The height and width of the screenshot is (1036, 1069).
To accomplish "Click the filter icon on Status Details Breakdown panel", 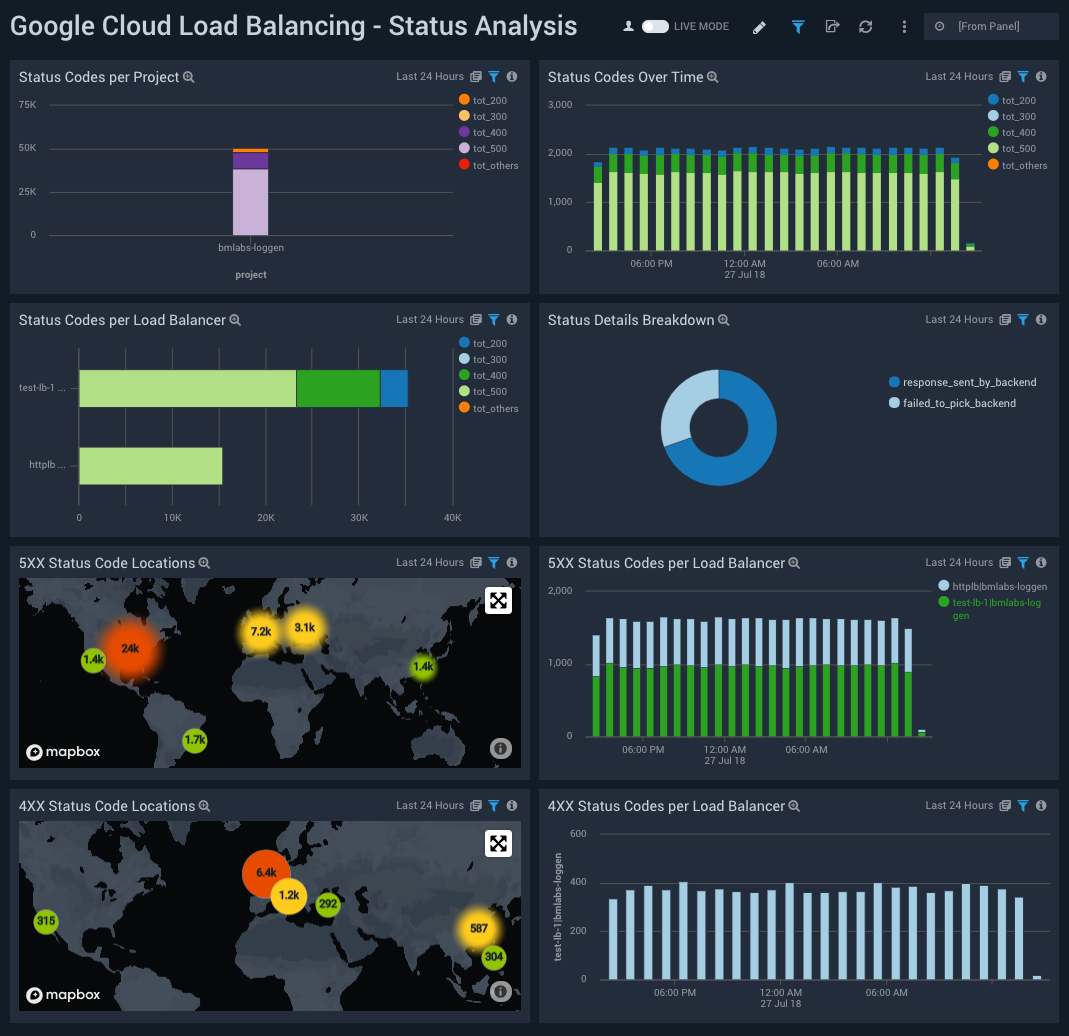I will [x=1022, y=319].
